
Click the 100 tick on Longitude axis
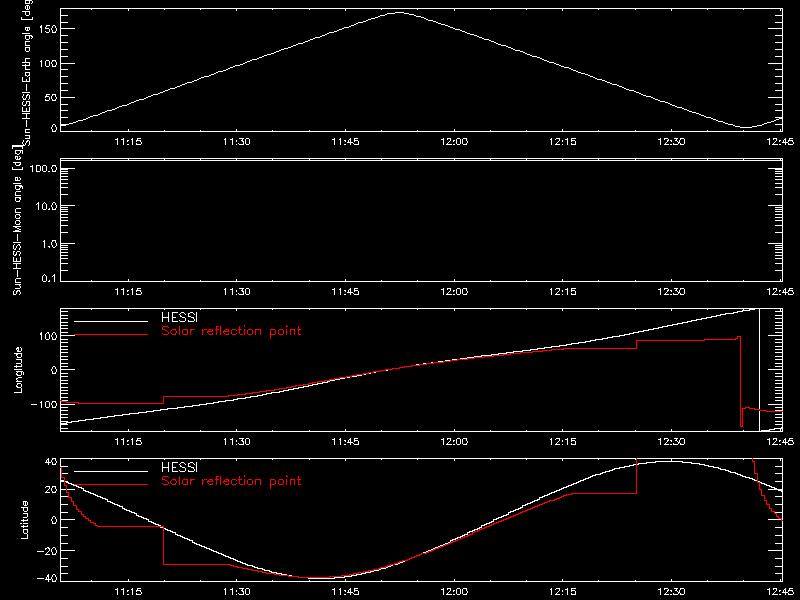click(48, 336)
